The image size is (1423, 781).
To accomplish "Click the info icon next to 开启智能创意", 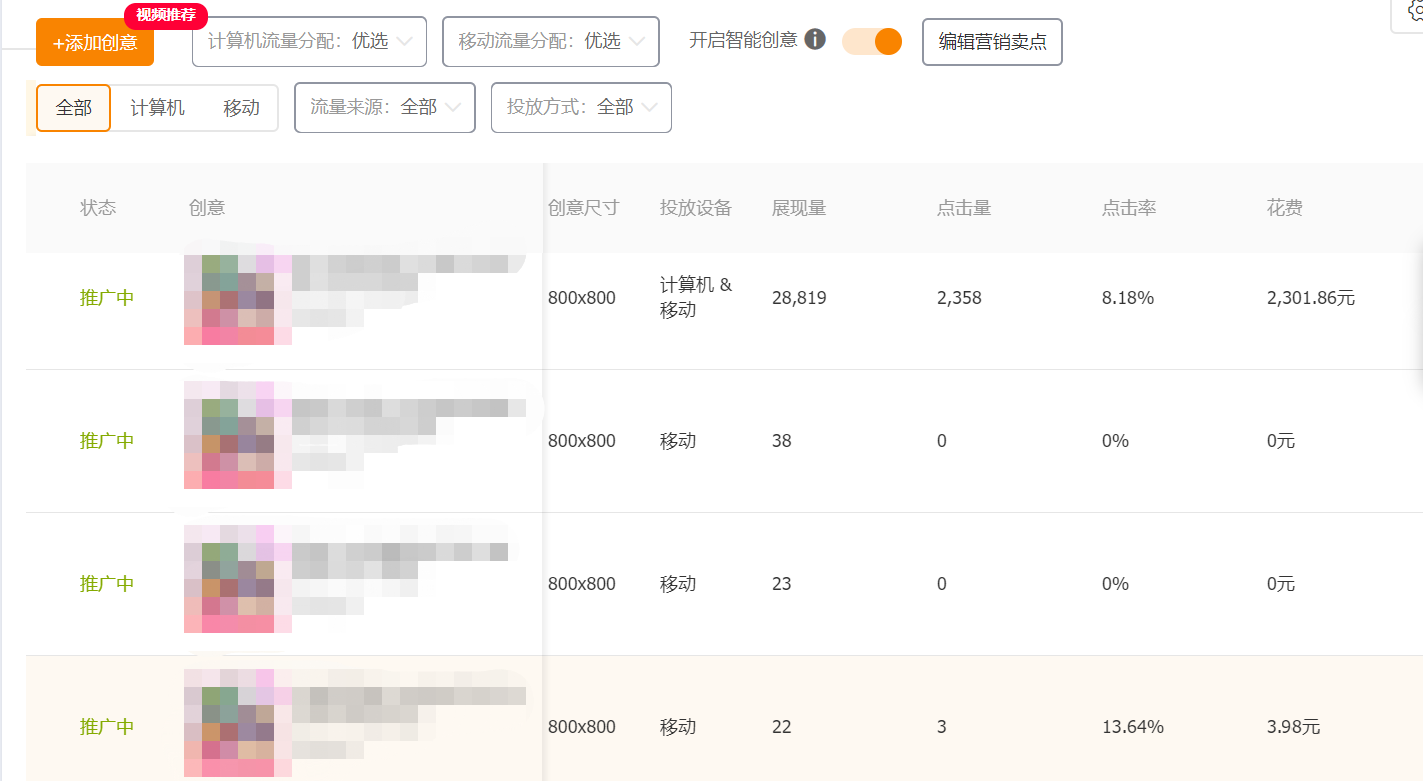I will (816, 39).
